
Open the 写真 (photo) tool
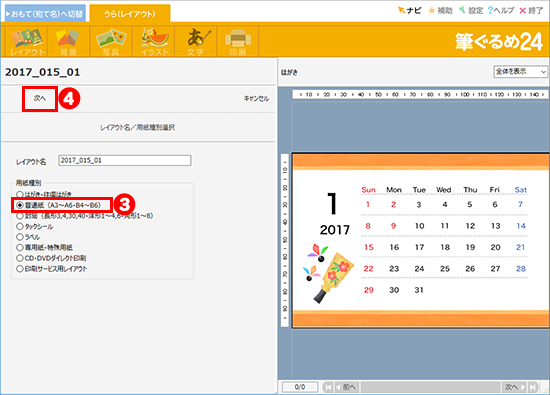(111, 41)
